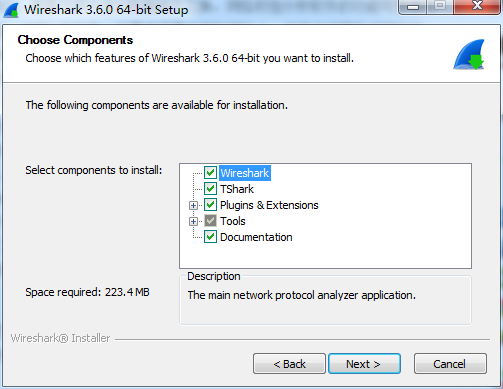Cancel the Wireshark setup
Screen dimensions: 503x389
450,364
